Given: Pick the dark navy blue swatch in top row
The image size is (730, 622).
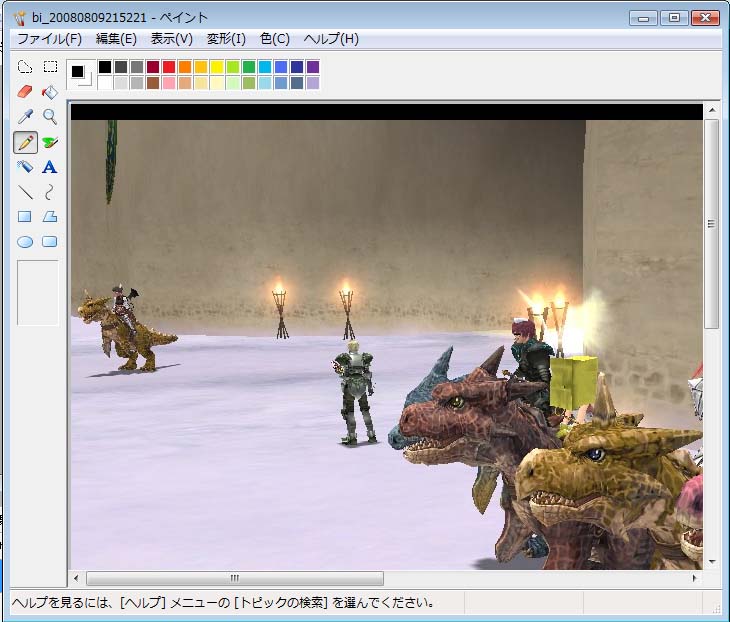Looking at the screenshot, I should [297, 67].
